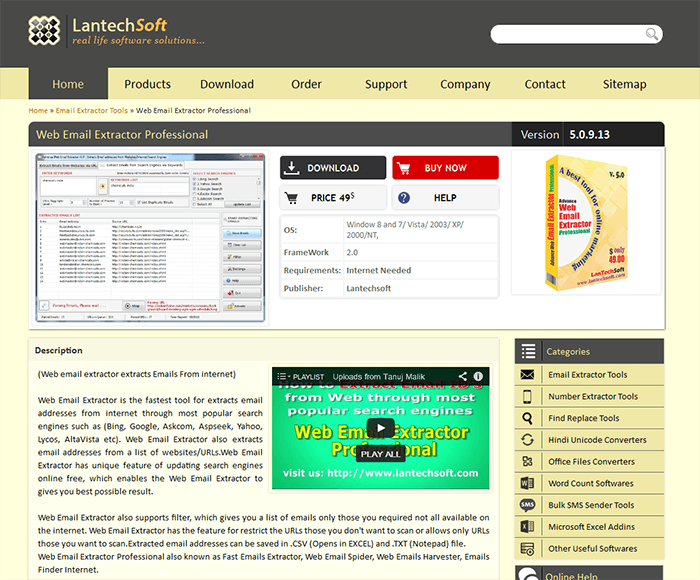This screenshot has height=580, width=700.
Task: Open Email Extractor Tools category
Action: [588, 375]
